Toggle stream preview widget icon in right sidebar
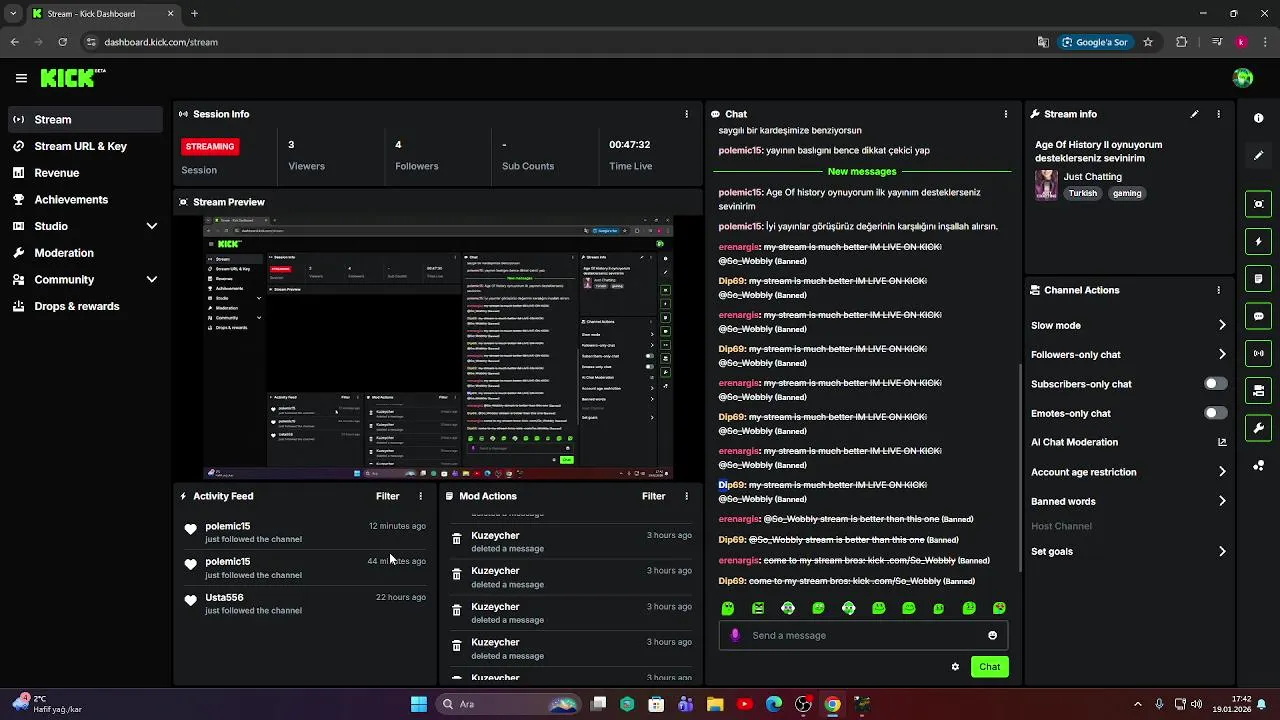Screen dimensions: 1280x720 coord(1259,204)
